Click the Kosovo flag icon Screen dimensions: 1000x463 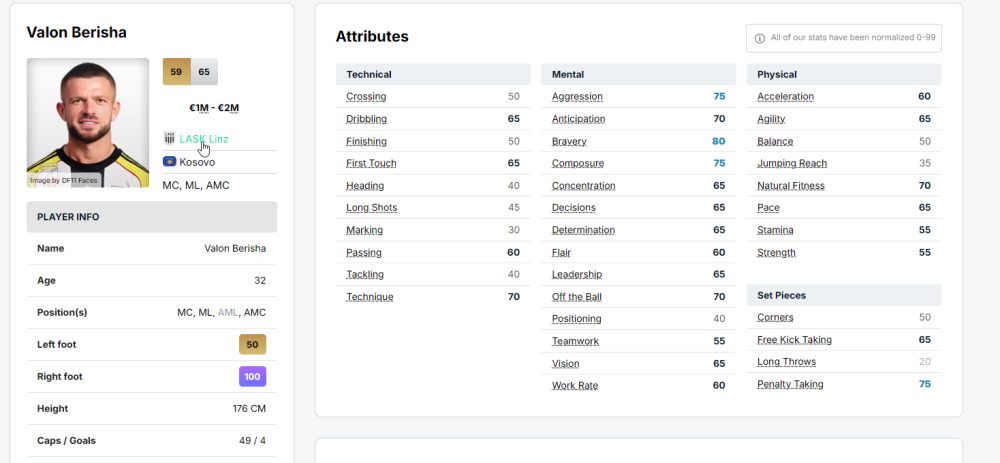[x=169, y=161]
